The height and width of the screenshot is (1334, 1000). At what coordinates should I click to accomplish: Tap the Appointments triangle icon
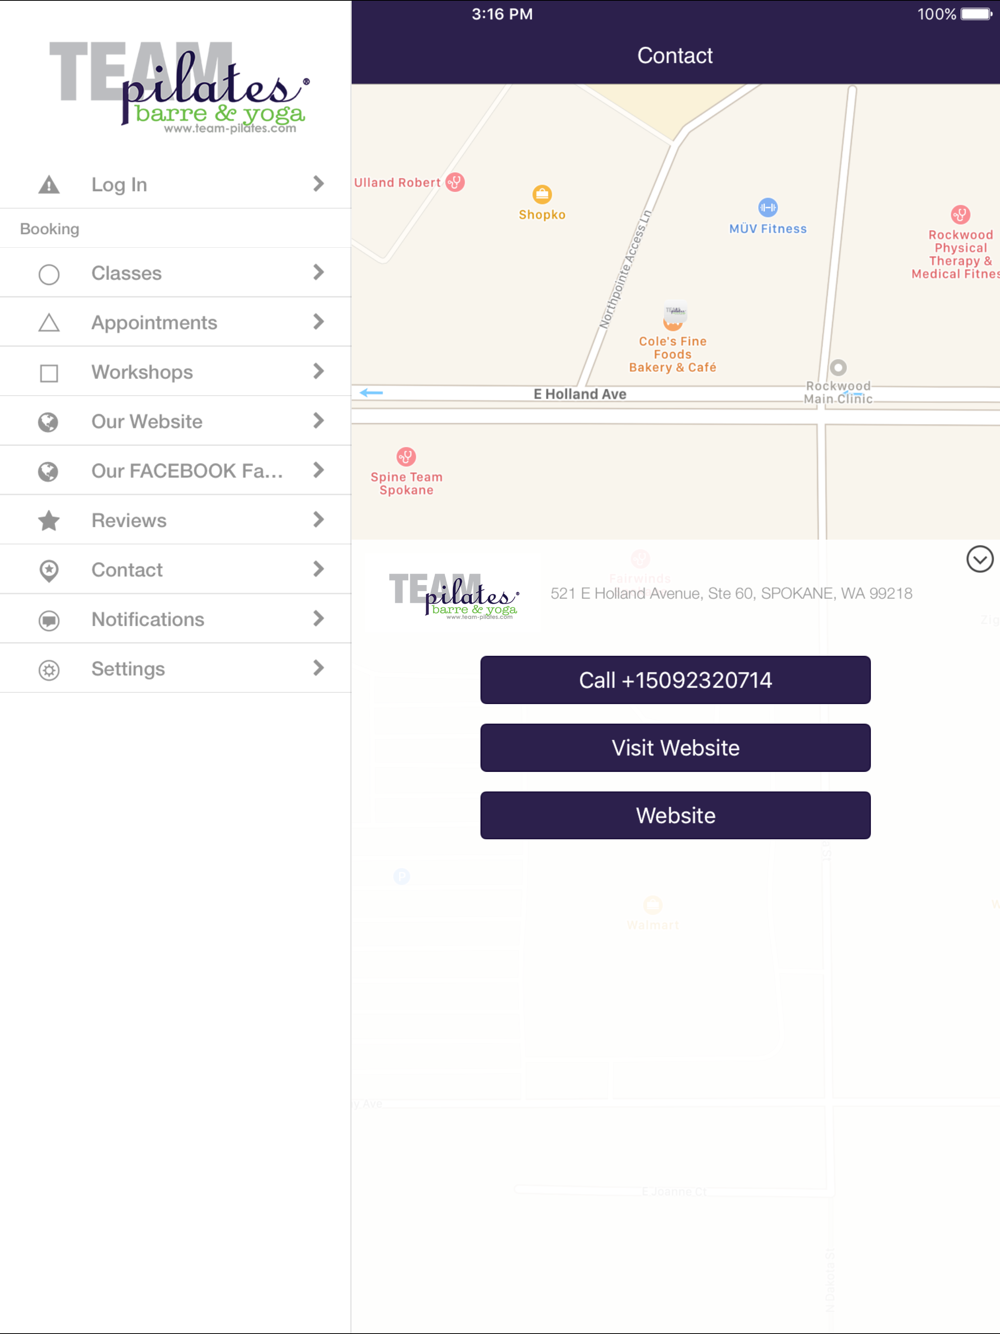point(49,323)
